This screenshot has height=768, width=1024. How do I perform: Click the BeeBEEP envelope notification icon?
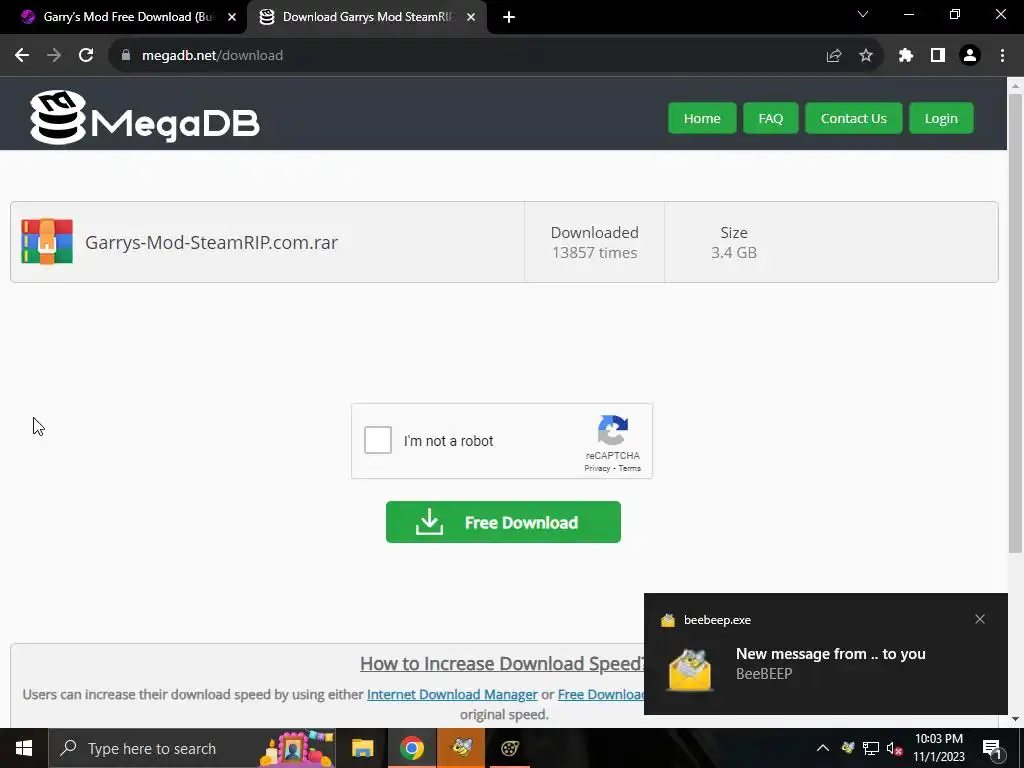point(690,670)
